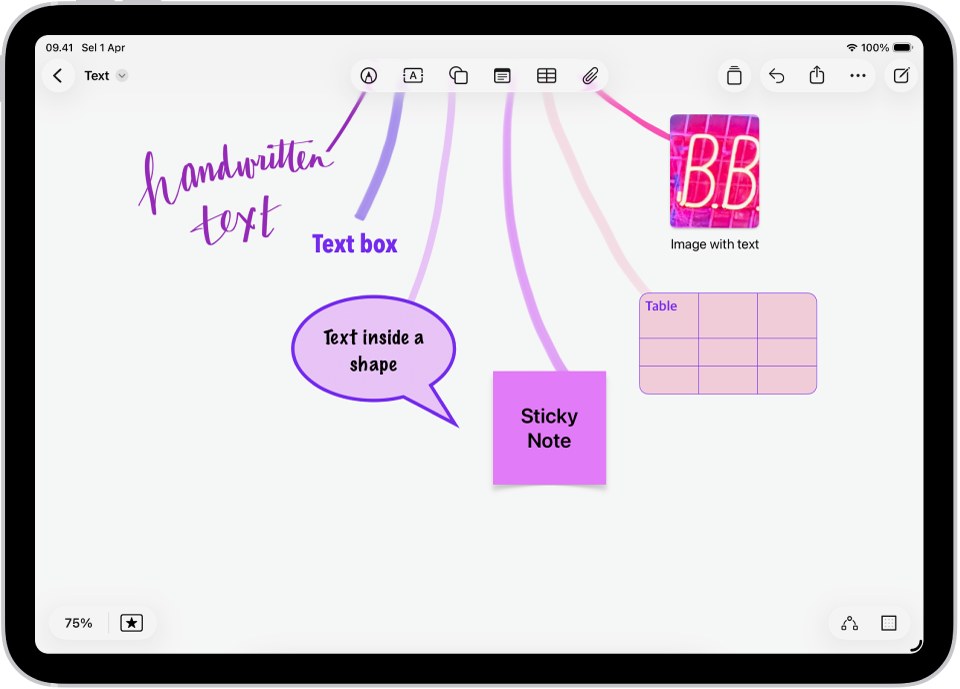Open the board title dropdown
This screenshot has height=689, width=960.
(x=121, y=75)
